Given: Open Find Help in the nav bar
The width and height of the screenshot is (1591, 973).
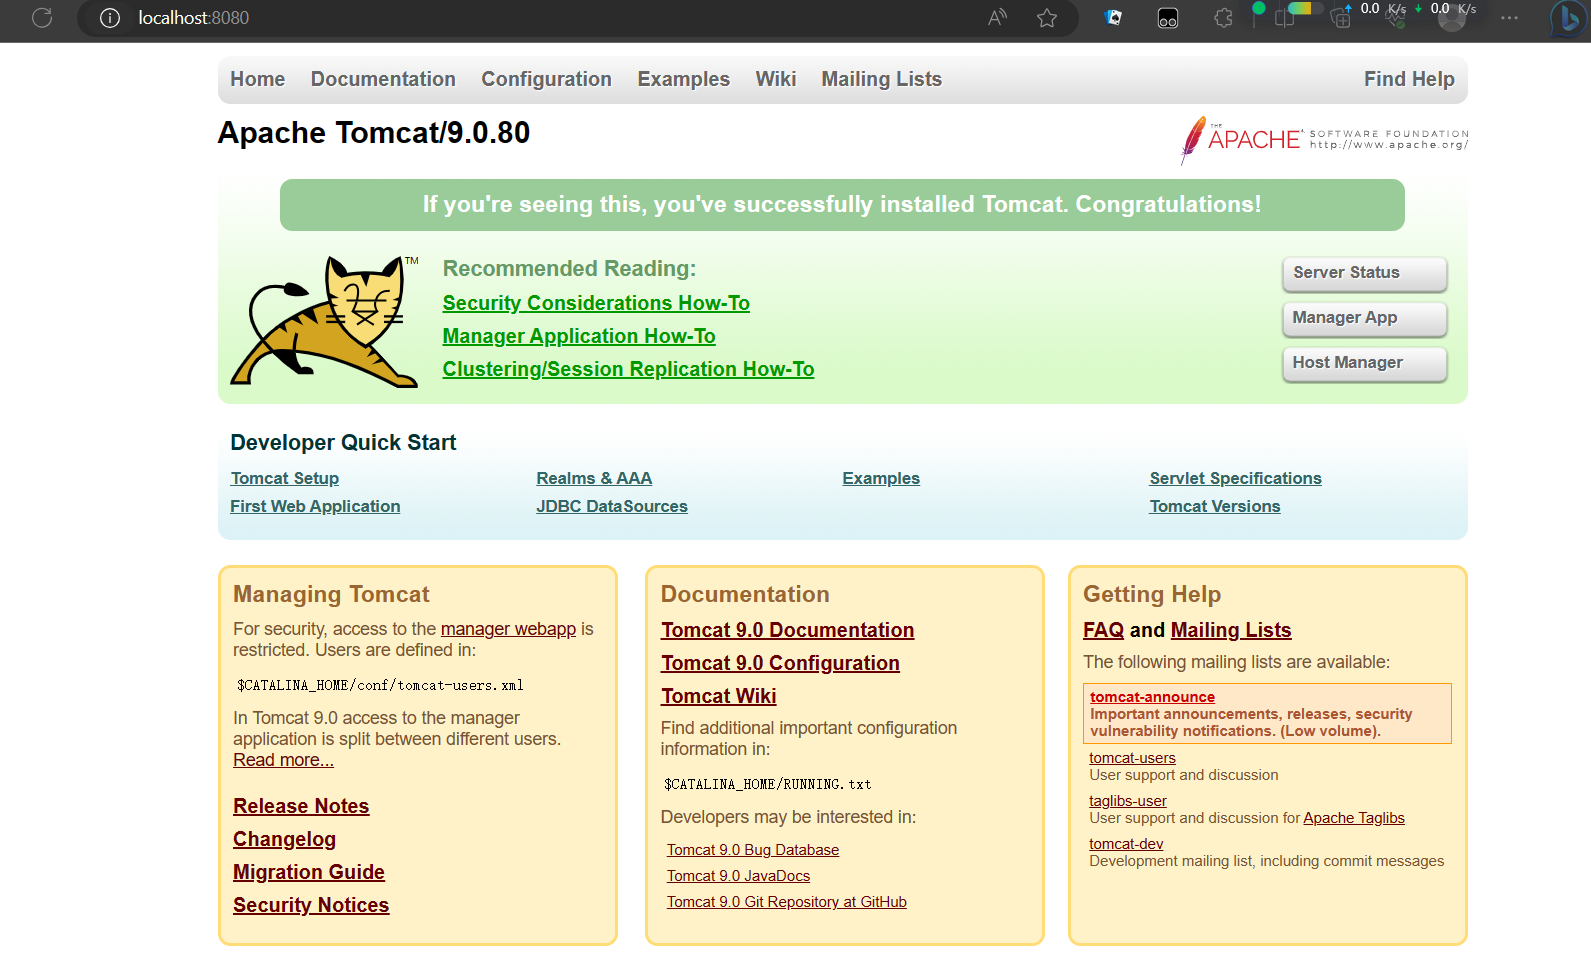Looking at the screenshot, I should point(1409,79).
